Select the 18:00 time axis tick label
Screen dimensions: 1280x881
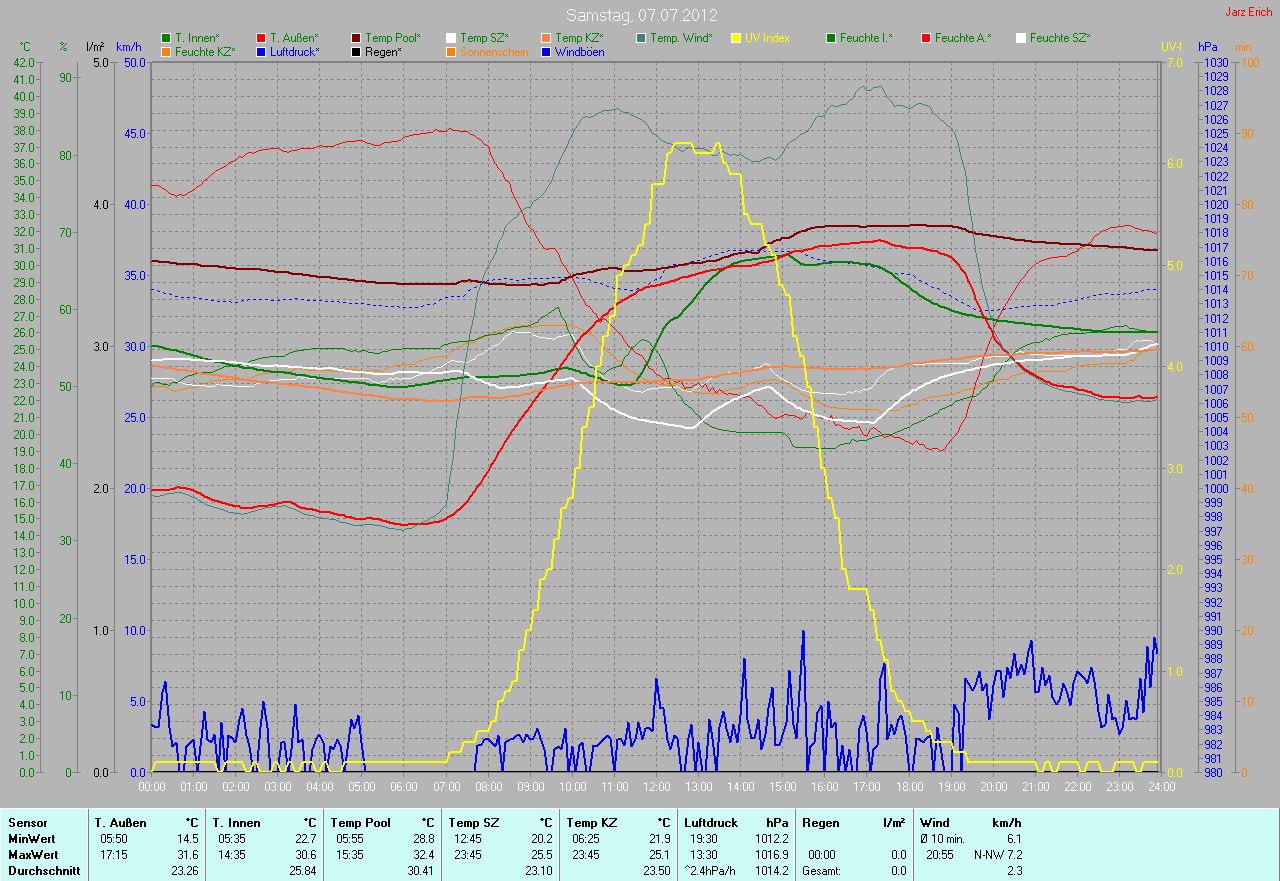coord(908,787)
